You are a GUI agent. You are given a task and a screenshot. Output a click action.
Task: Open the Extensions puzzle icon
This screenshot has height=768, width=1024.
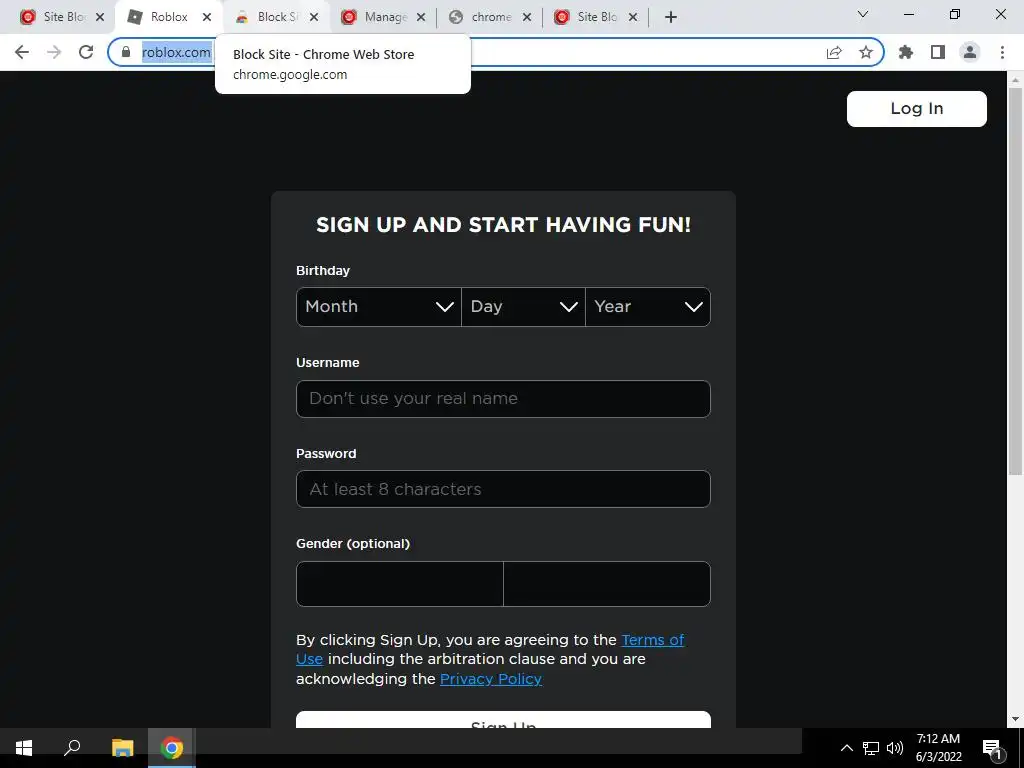(x=906, y=52)
